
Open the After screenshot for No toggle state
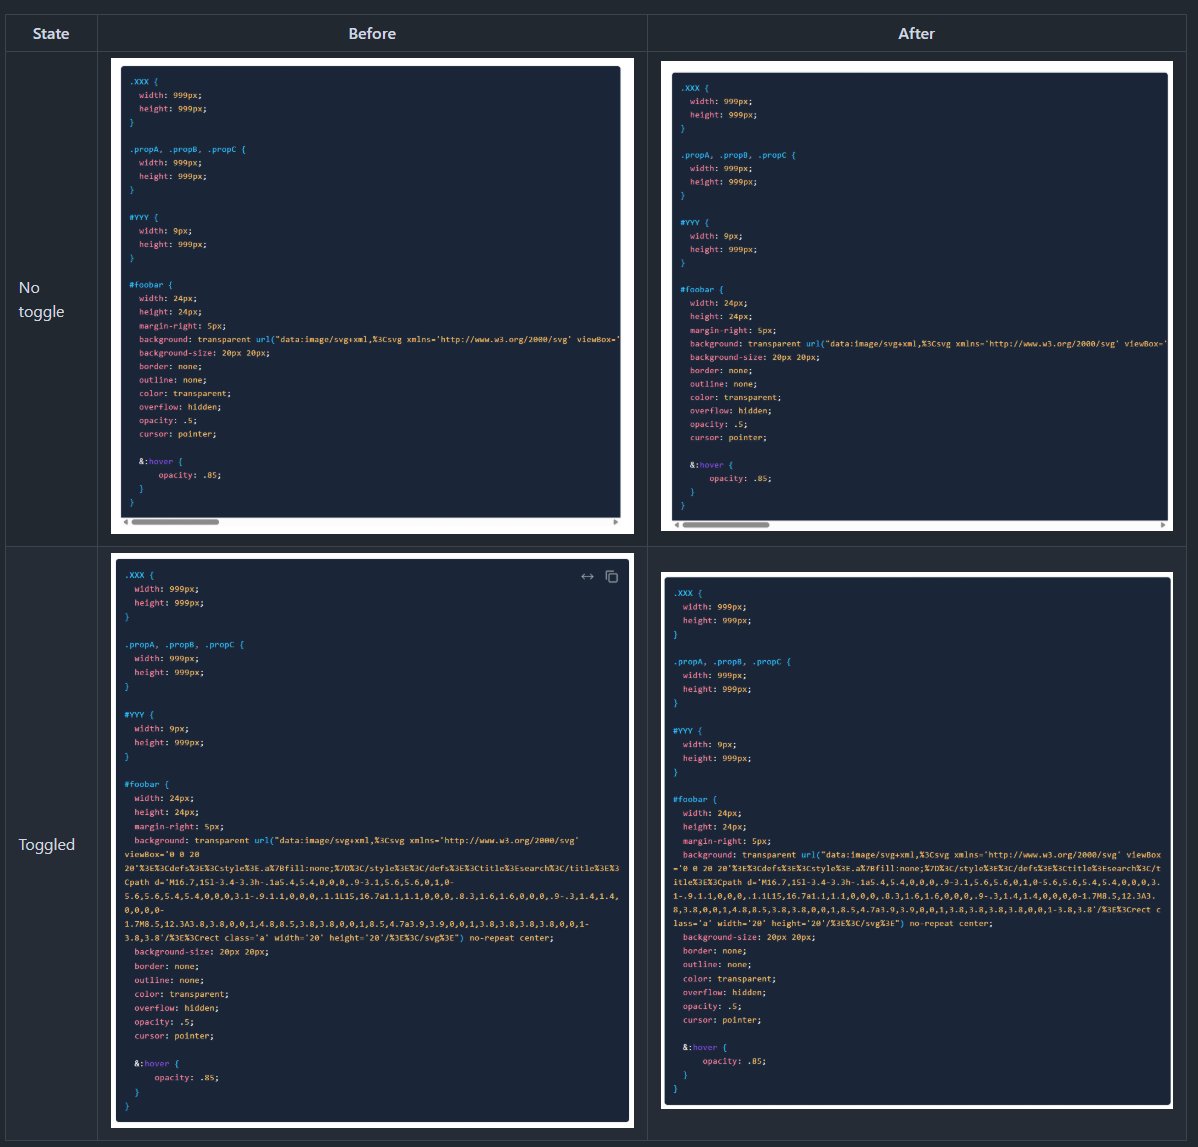coord(917,296)
